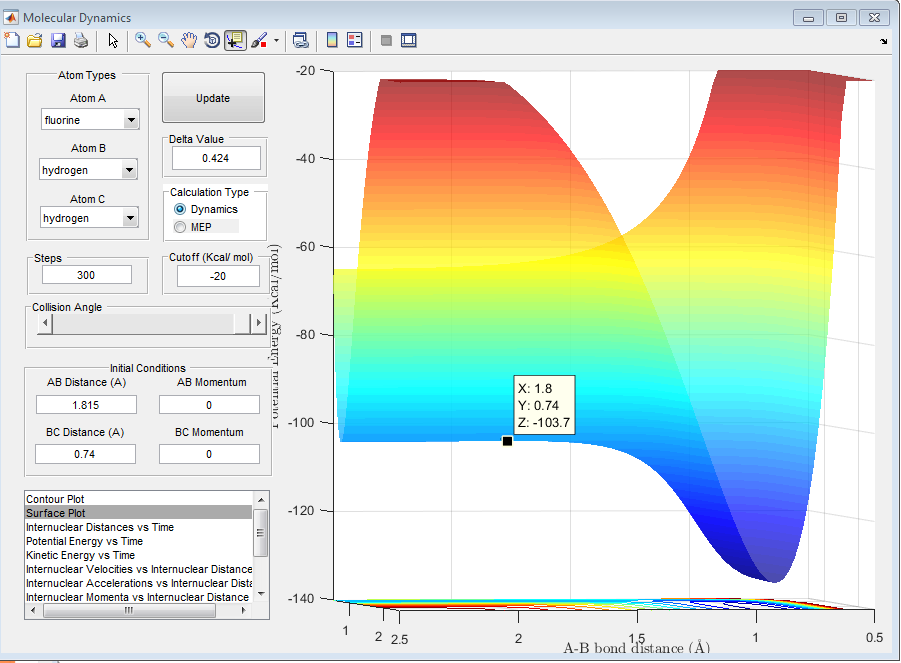Viewport: 901px width, 663px height.
Task: Click the AB Distance input field
Action: [x=86, y=404]
